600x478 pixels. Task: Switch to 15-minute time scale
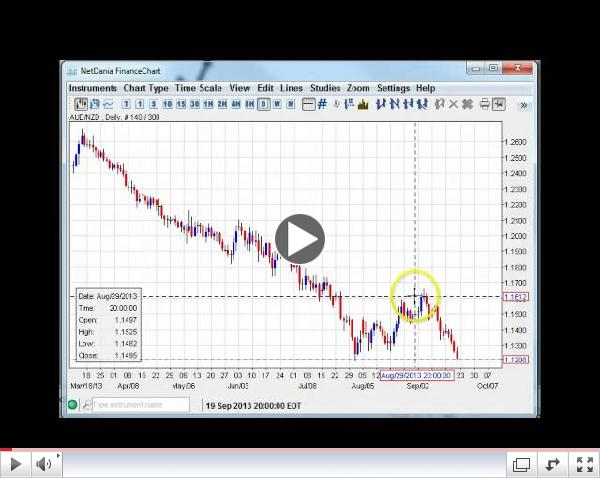(x=181, y=104)
